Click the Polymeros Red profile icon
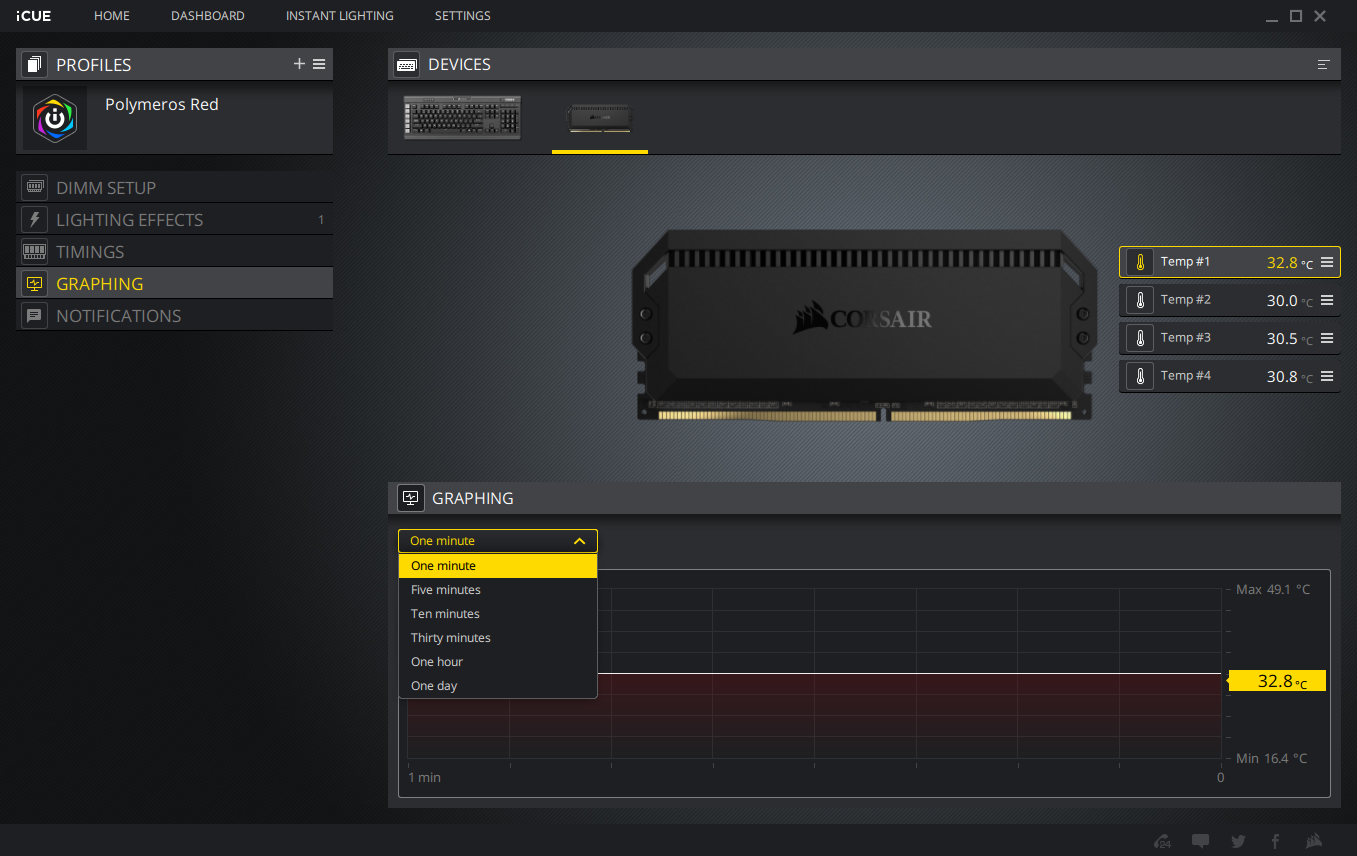The height and width of the screenshot is (856, 1357). click(x=55, y=118)
